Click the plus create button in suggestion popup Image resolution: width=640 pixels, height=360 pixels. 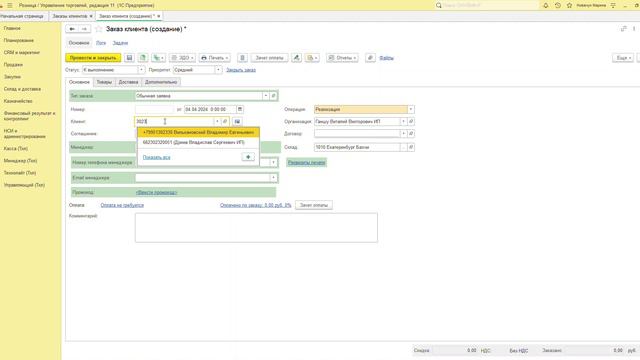(x=248, y=157)
